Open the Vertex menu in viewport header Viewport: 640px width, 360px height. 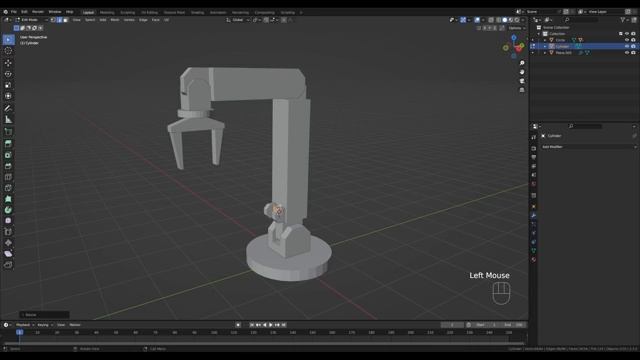[129, 20]
